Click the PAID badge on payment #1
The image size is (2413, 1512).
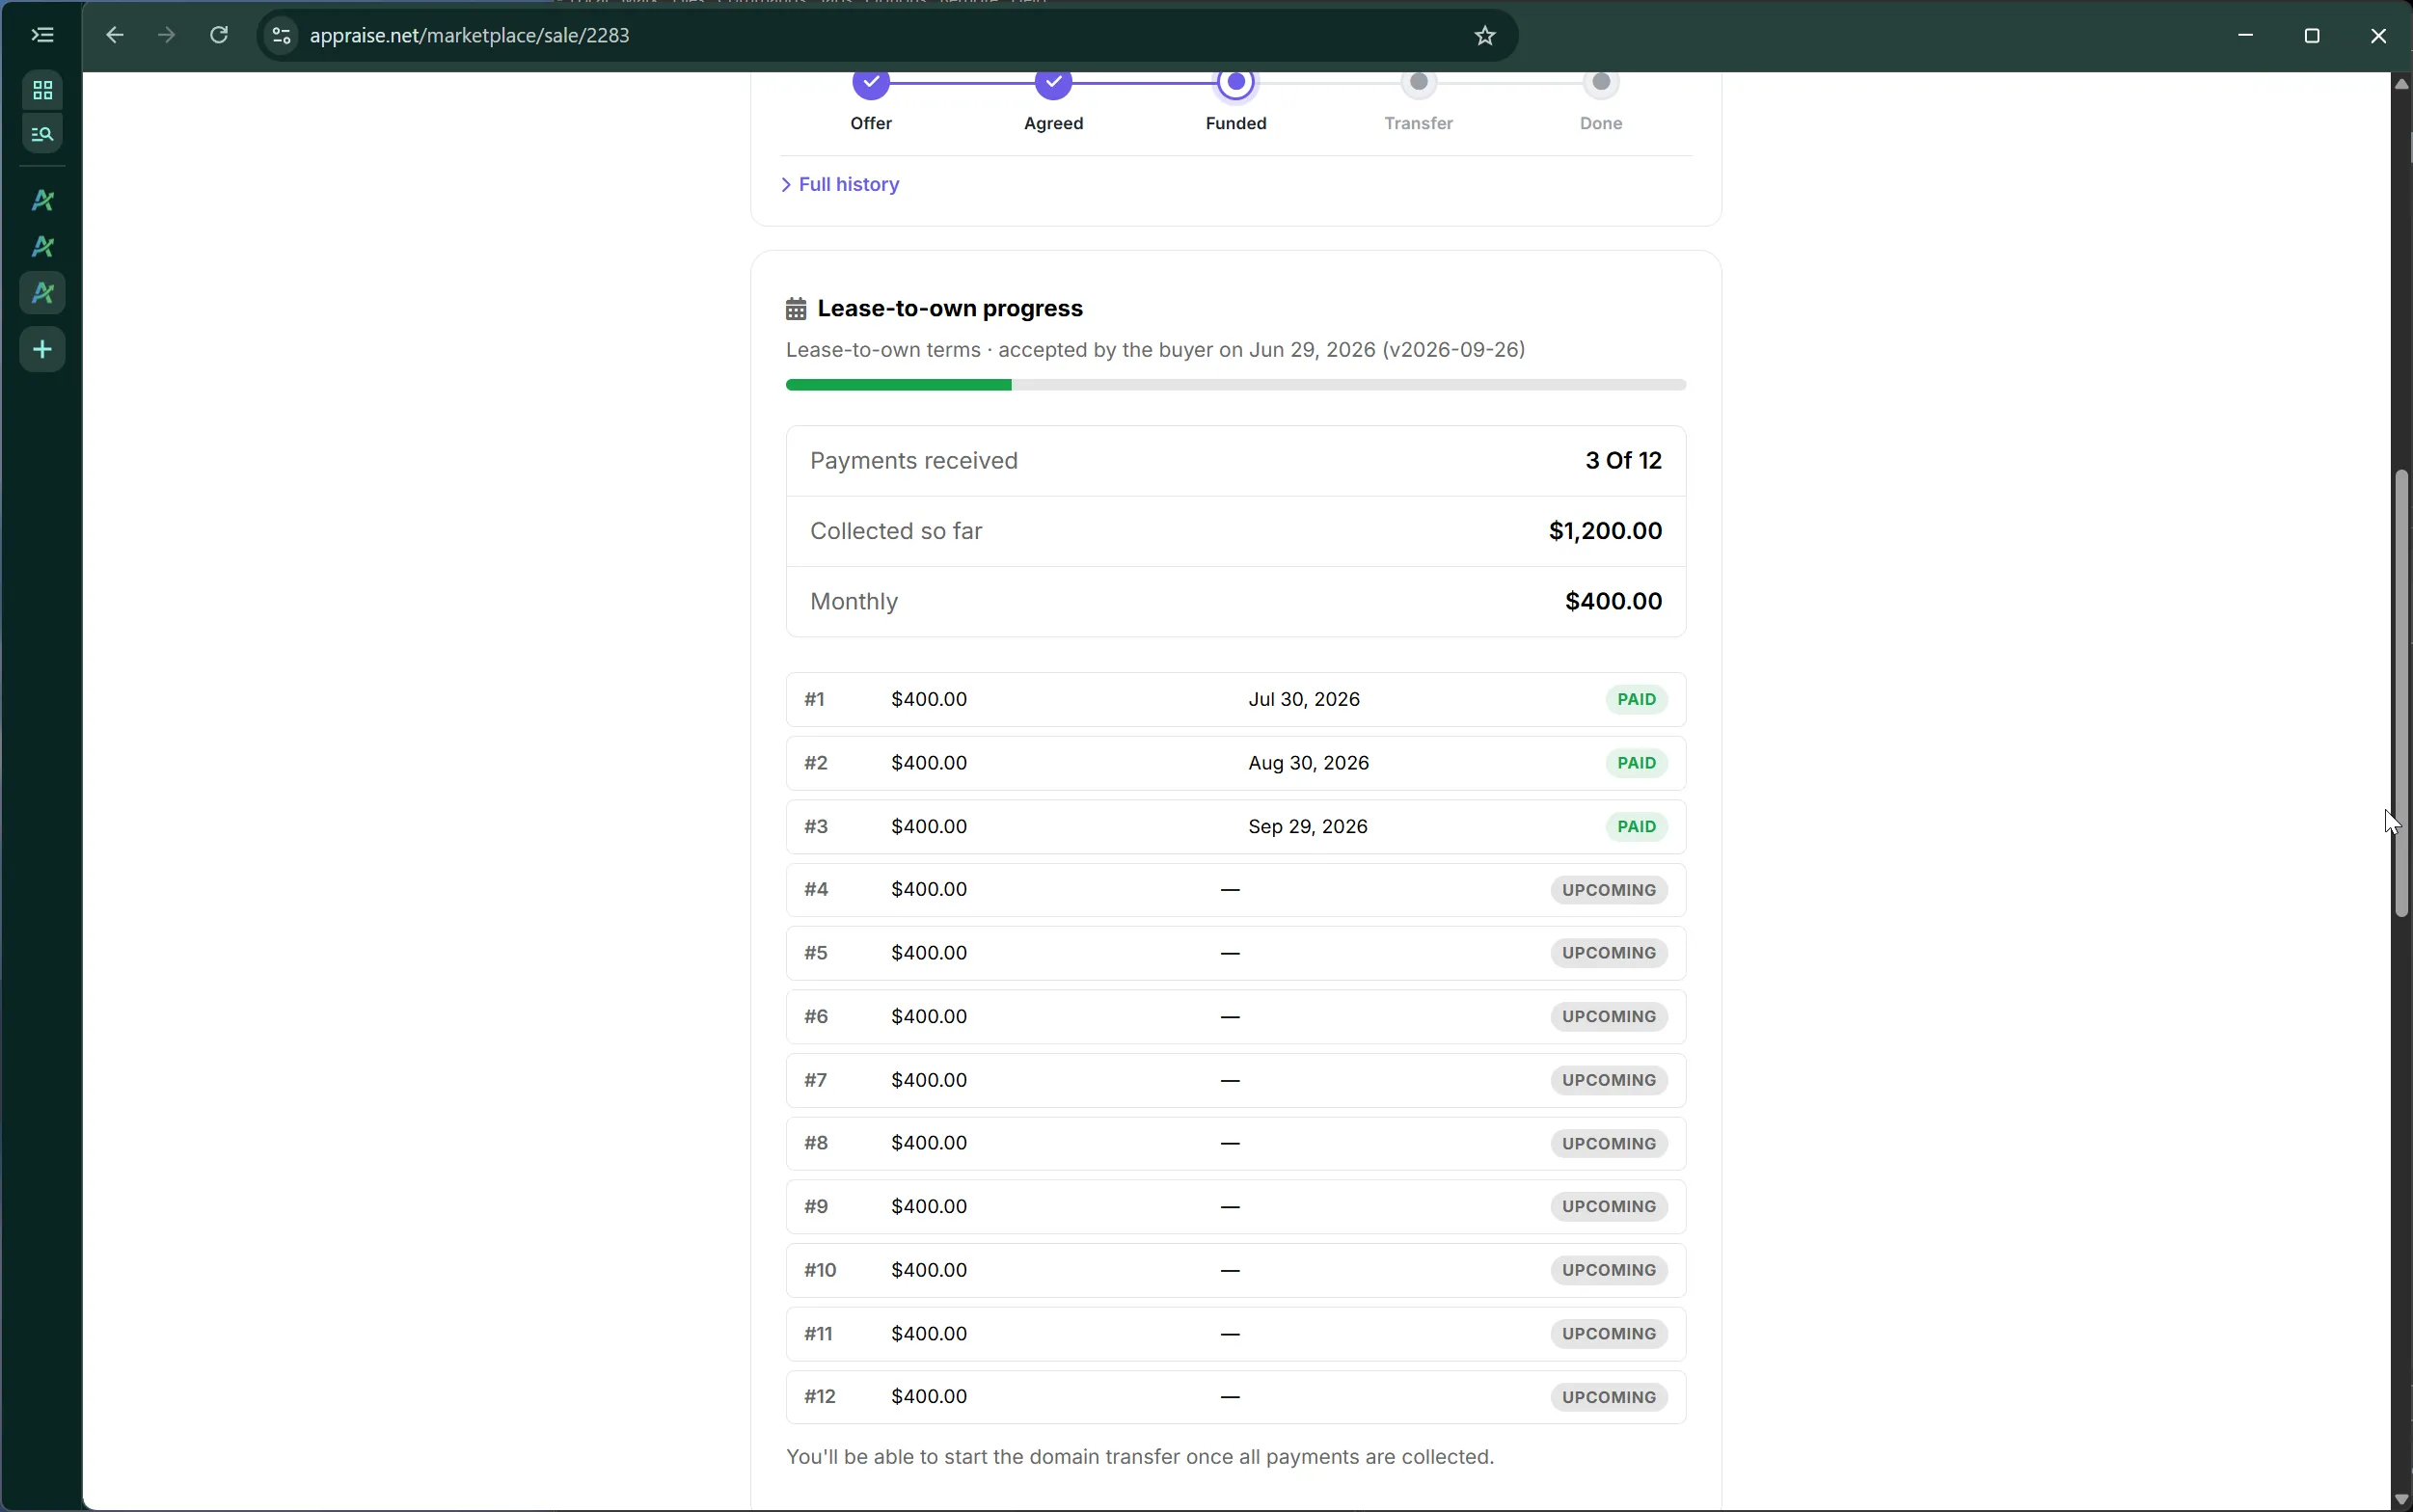tap(1636, 700)
